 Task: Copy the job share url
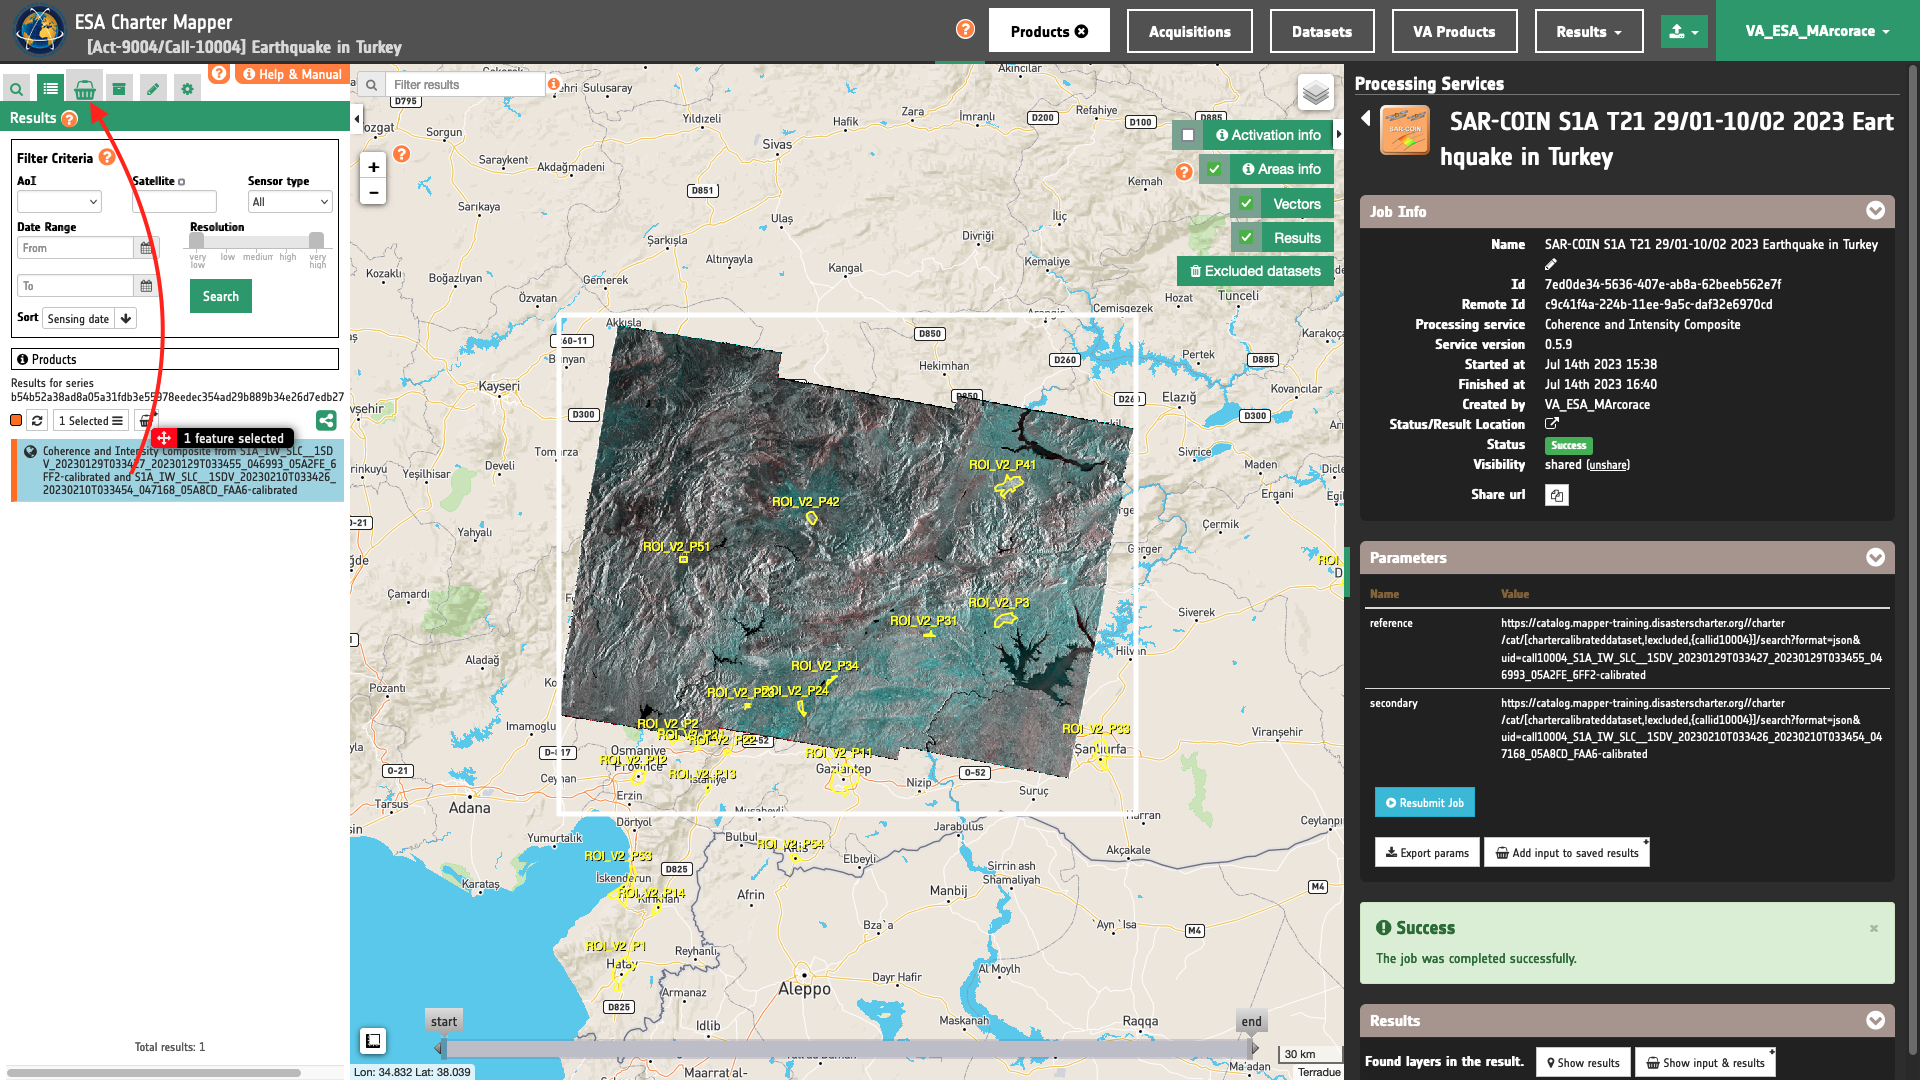(1557, 495)
